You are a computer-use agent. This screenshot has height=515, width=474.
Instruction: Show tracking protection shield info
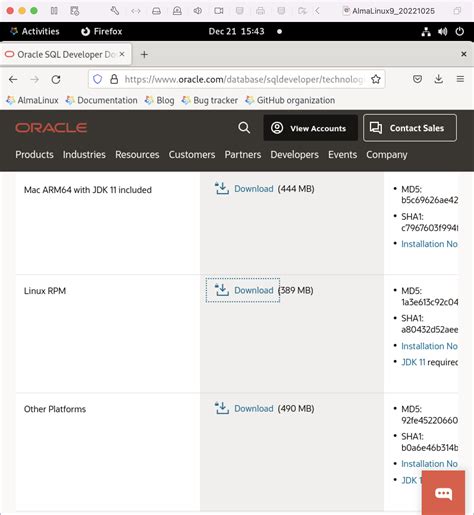point(97,79)
